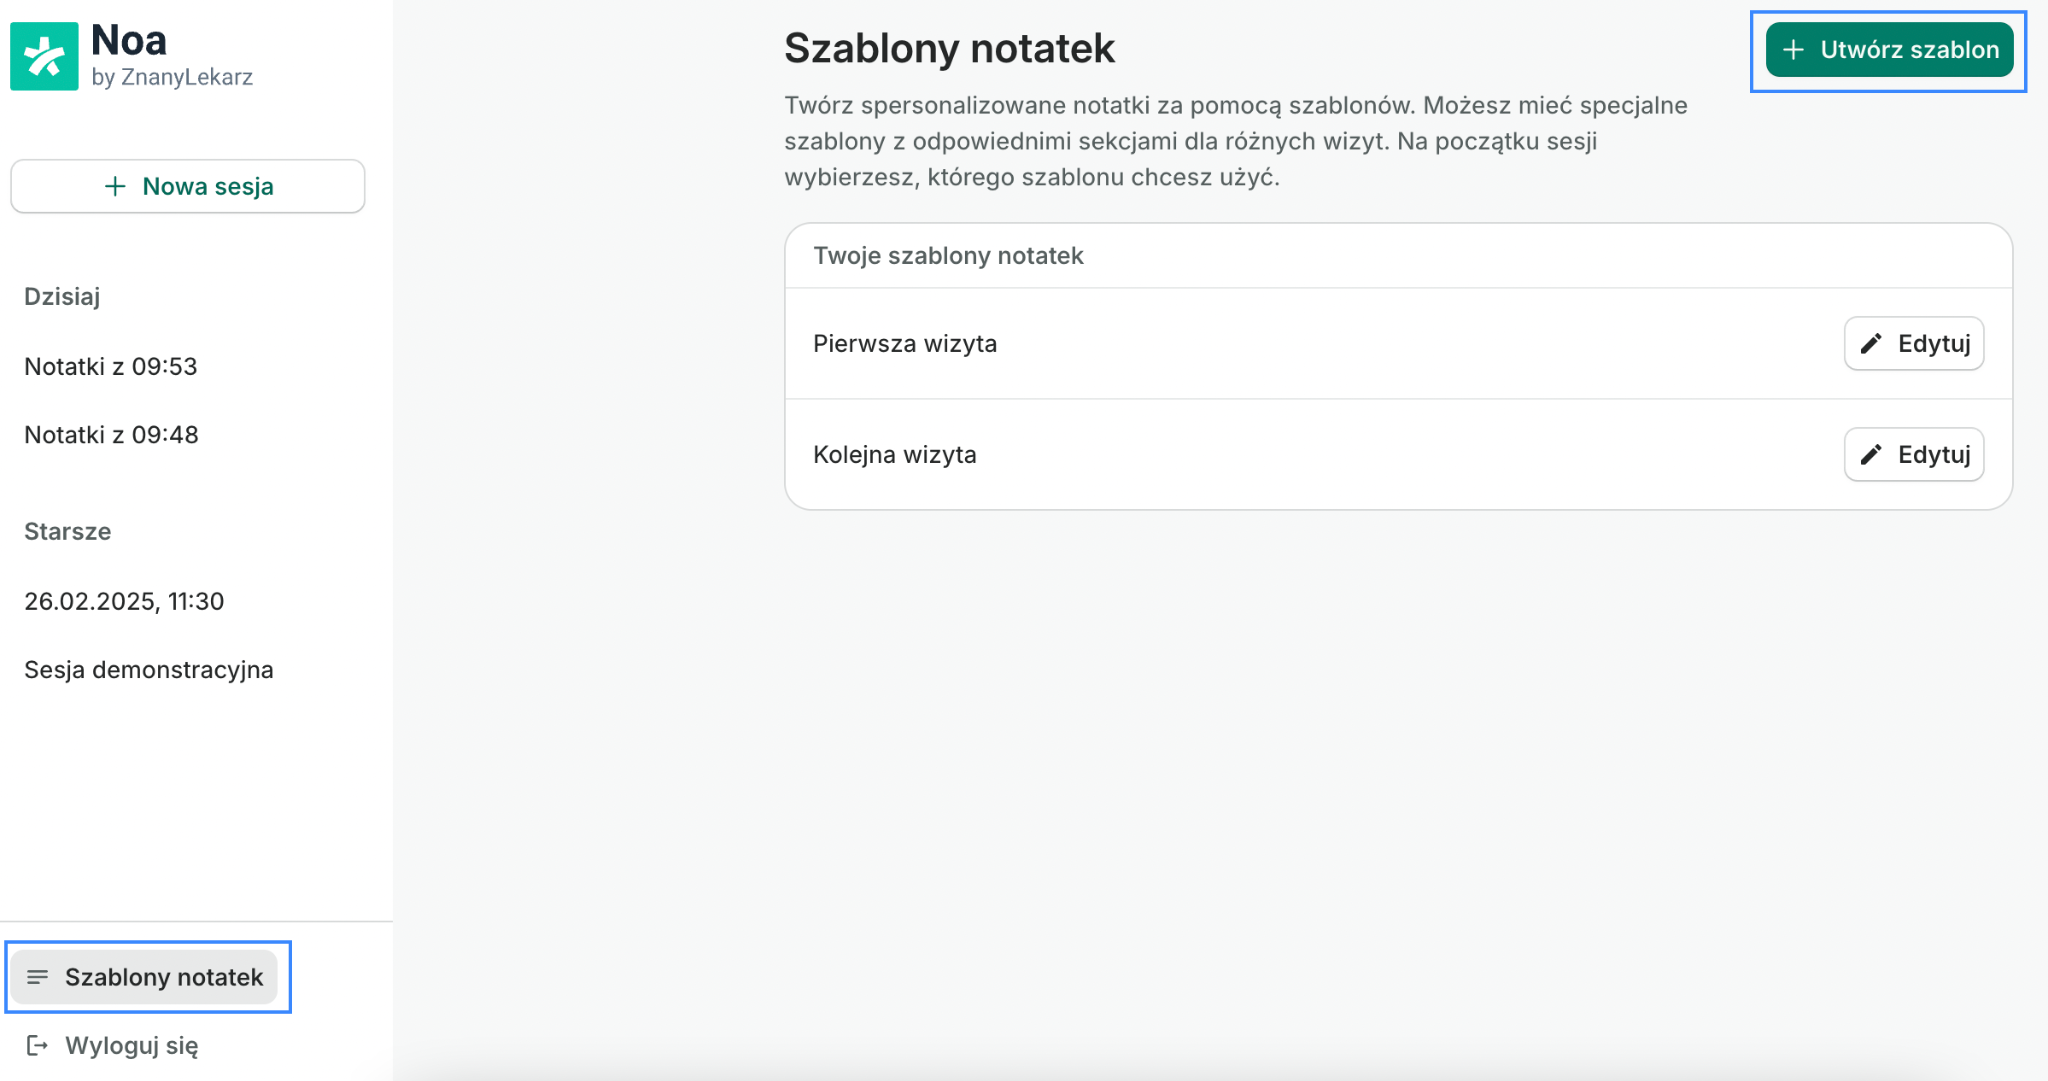Select the green asterisk icon in the header
The image size is (2048, 1081).
click(x=45, y=57)
